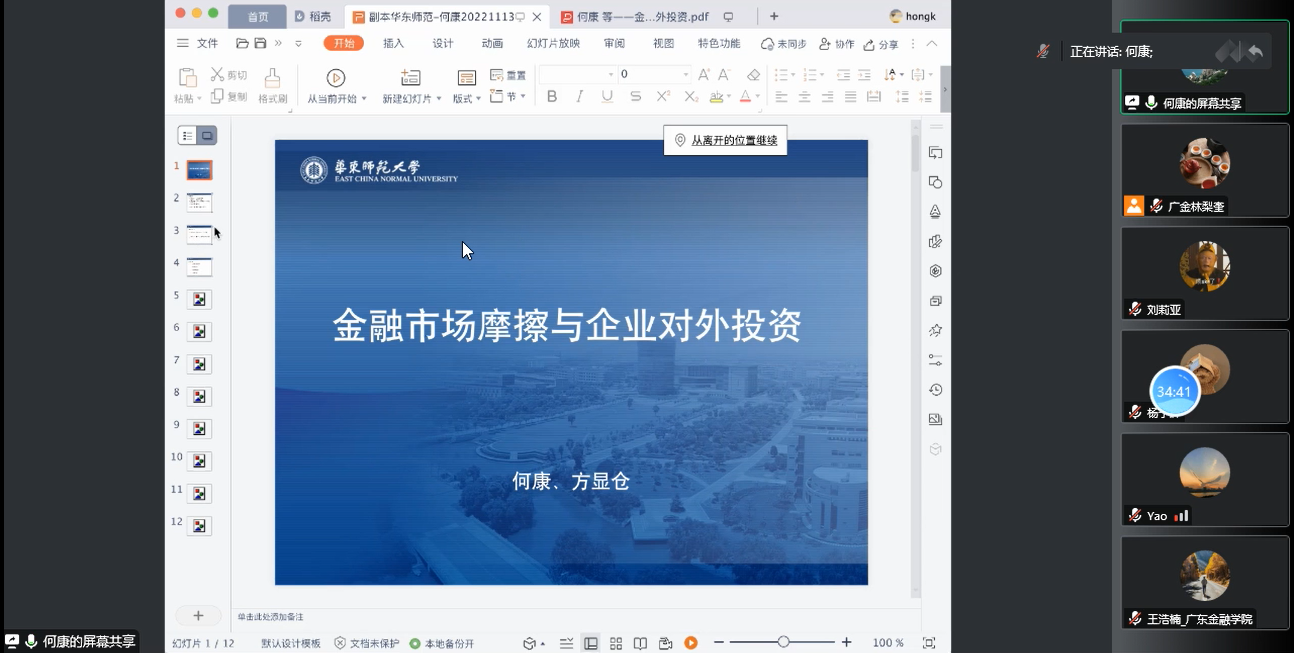Toggle italic text formatting

click(x=579, y=97)
